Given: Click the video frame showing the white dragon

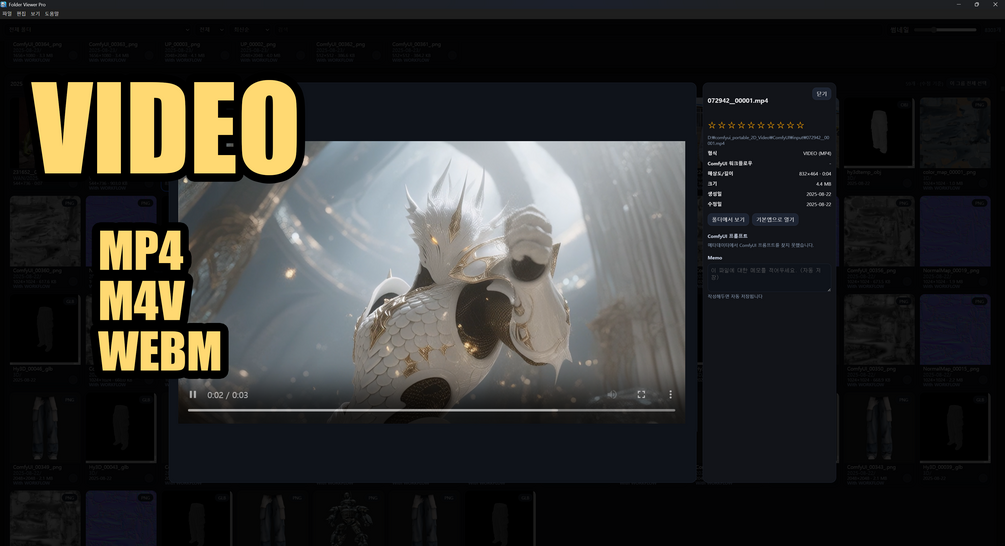Looking at the screenshot, I should [x=431, y=282].
